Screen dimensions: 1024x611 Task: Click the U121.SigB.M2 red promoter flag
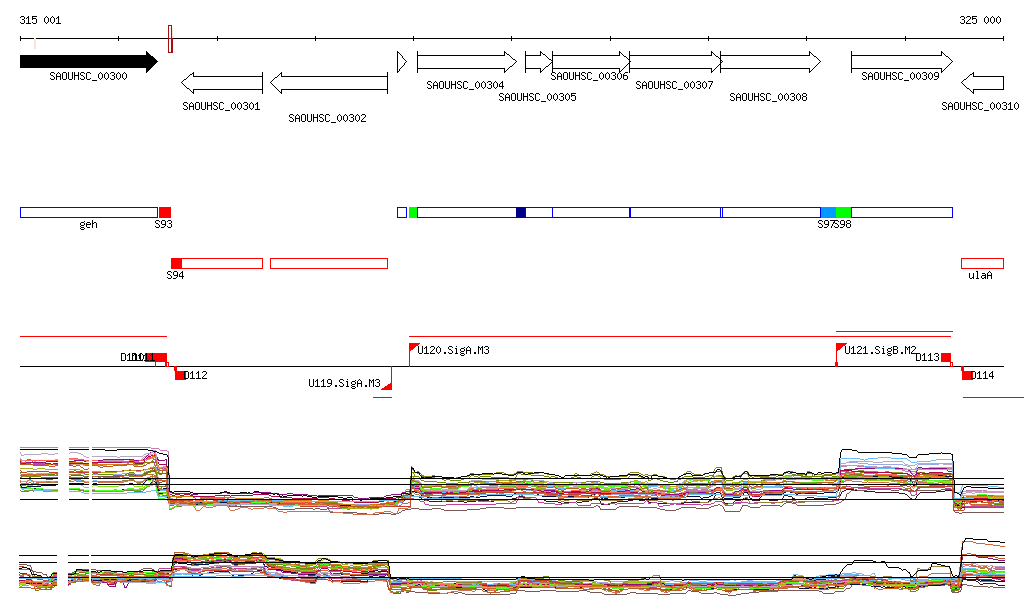(841, 349)
